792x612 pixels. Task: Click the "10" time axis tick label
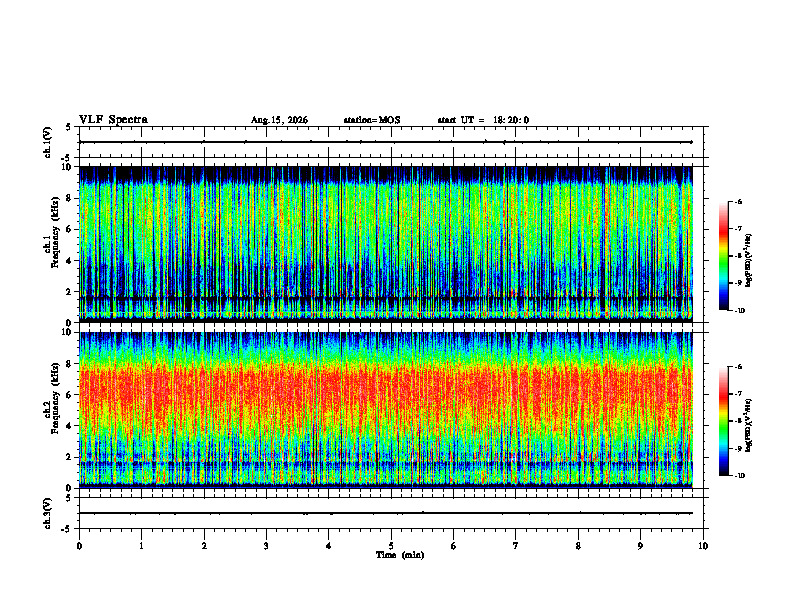tap(703, 546)
